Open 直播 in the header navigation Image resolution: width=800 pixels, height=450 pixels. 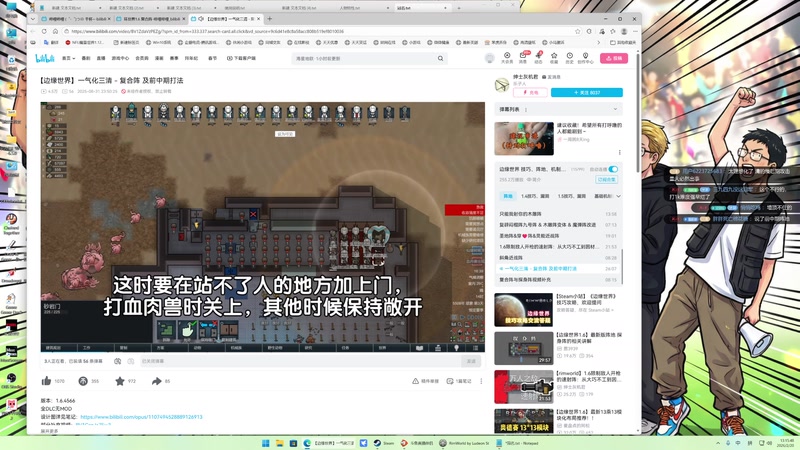point(101,58)
